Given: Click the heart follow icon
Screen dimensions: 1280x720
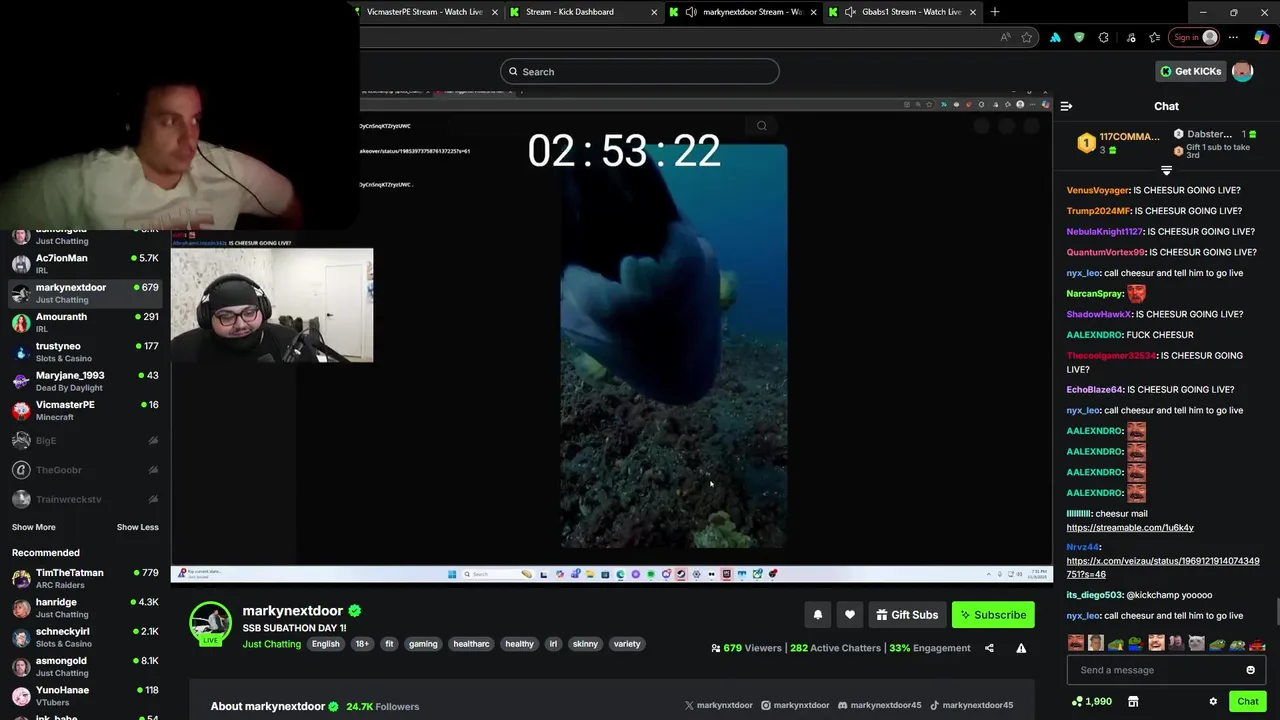Looking at the screenshot, I should coord(850,615).
